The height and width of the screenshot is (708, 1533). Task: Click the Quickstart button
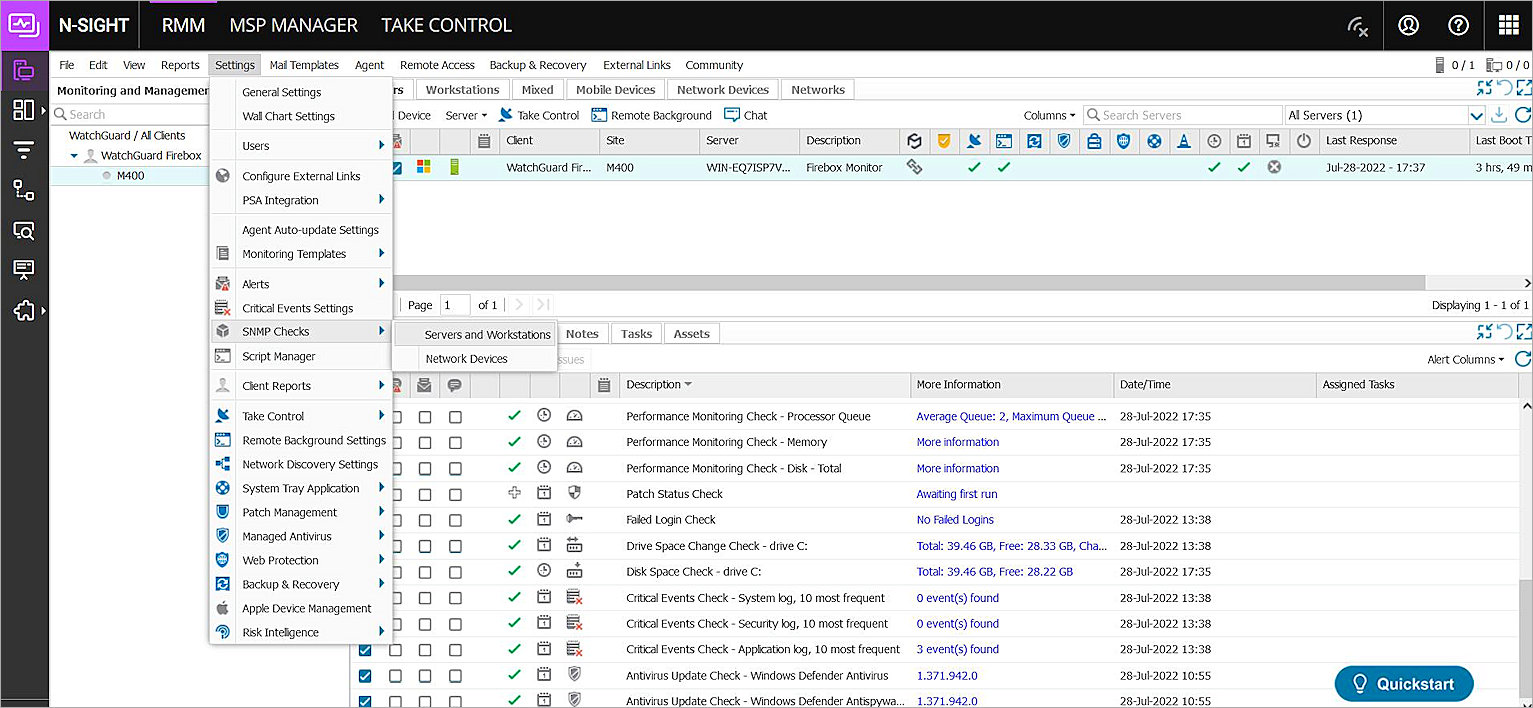point(1403,684)
